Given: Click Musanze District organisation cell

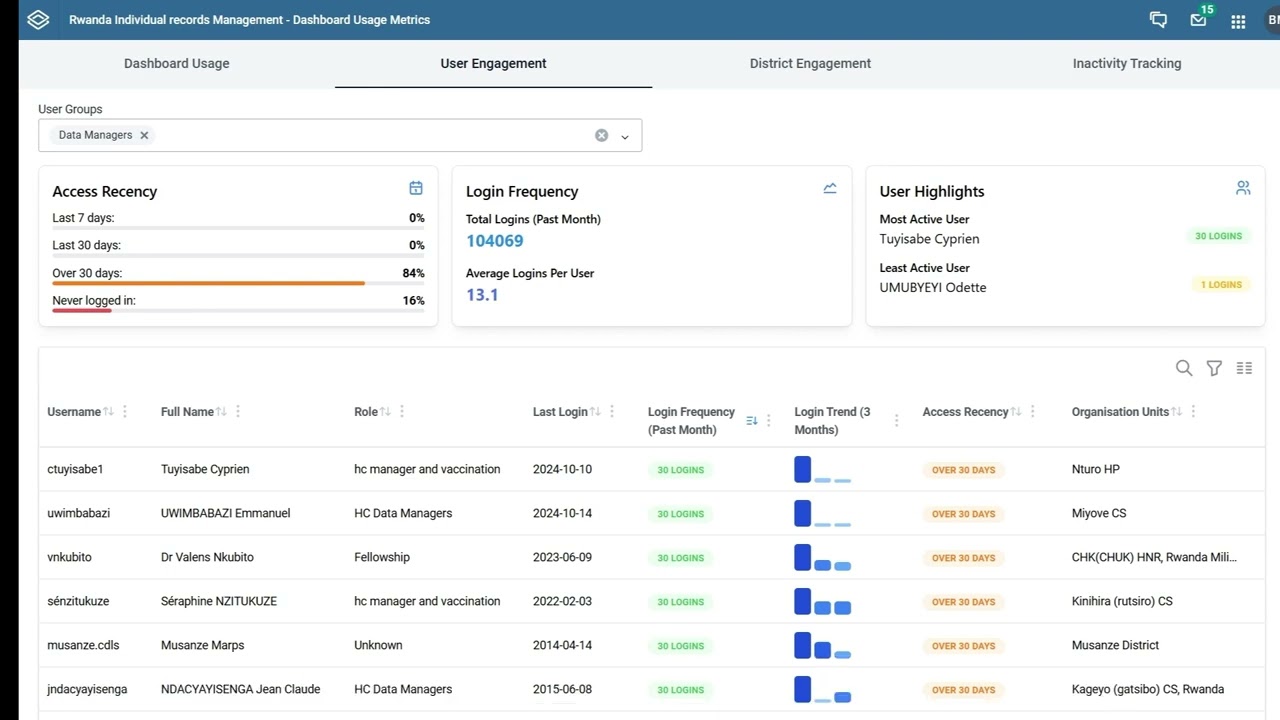Looking at the screenshot, I should click(1115, 645).
